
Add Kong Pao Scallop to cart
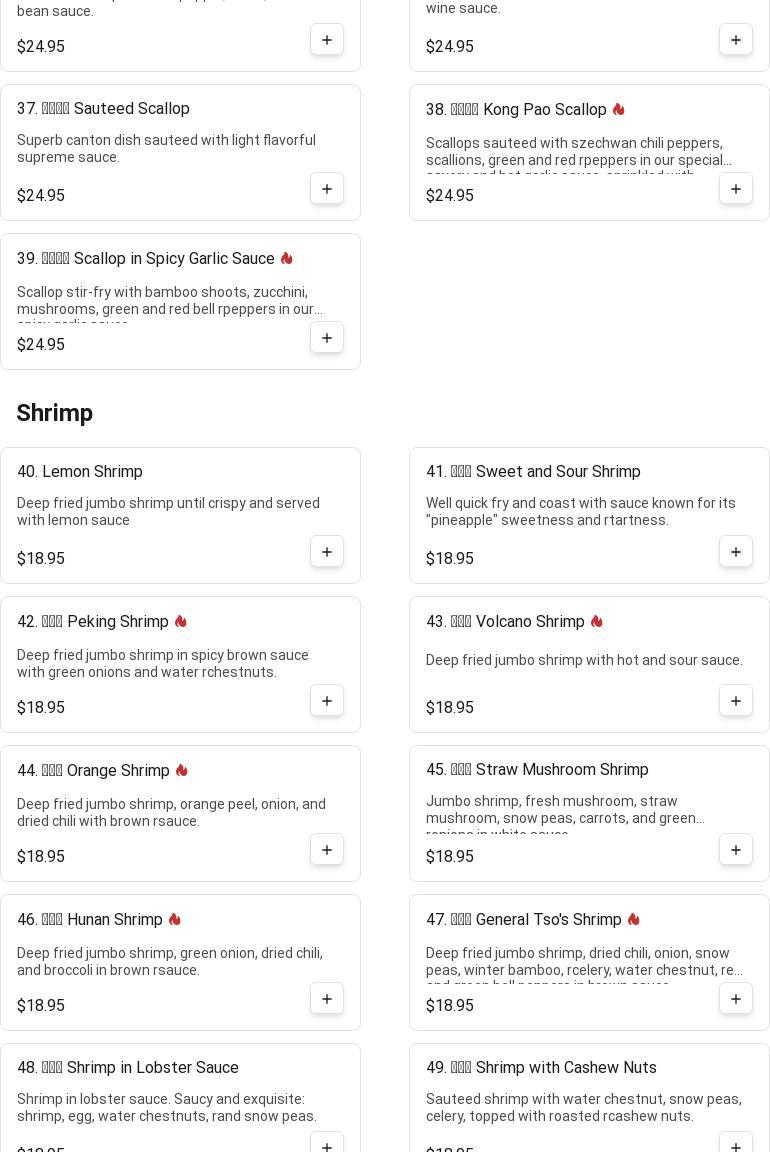point(736,189)
